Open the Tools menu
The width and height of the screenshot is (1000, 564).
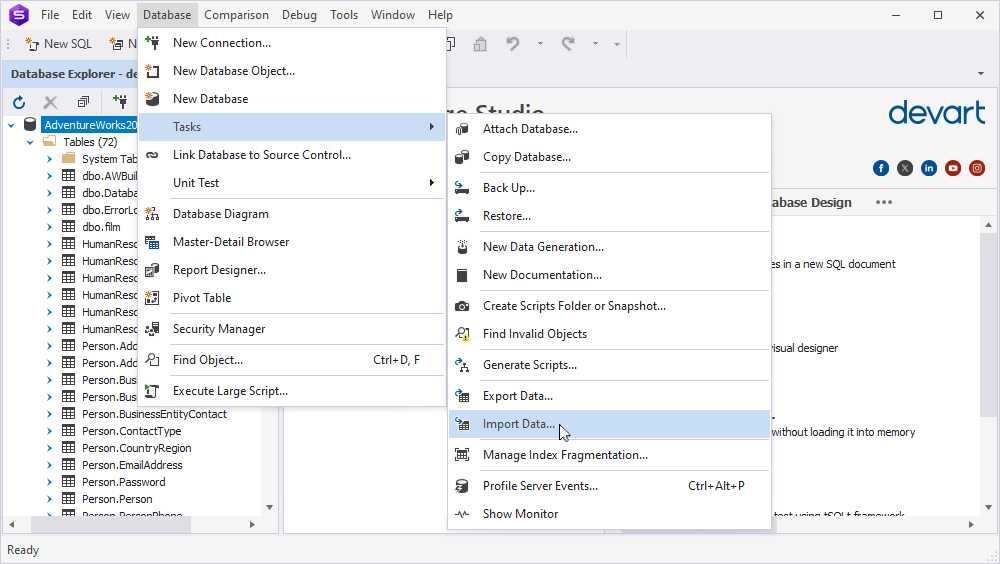pyautogui.click(x=344, y=15)
